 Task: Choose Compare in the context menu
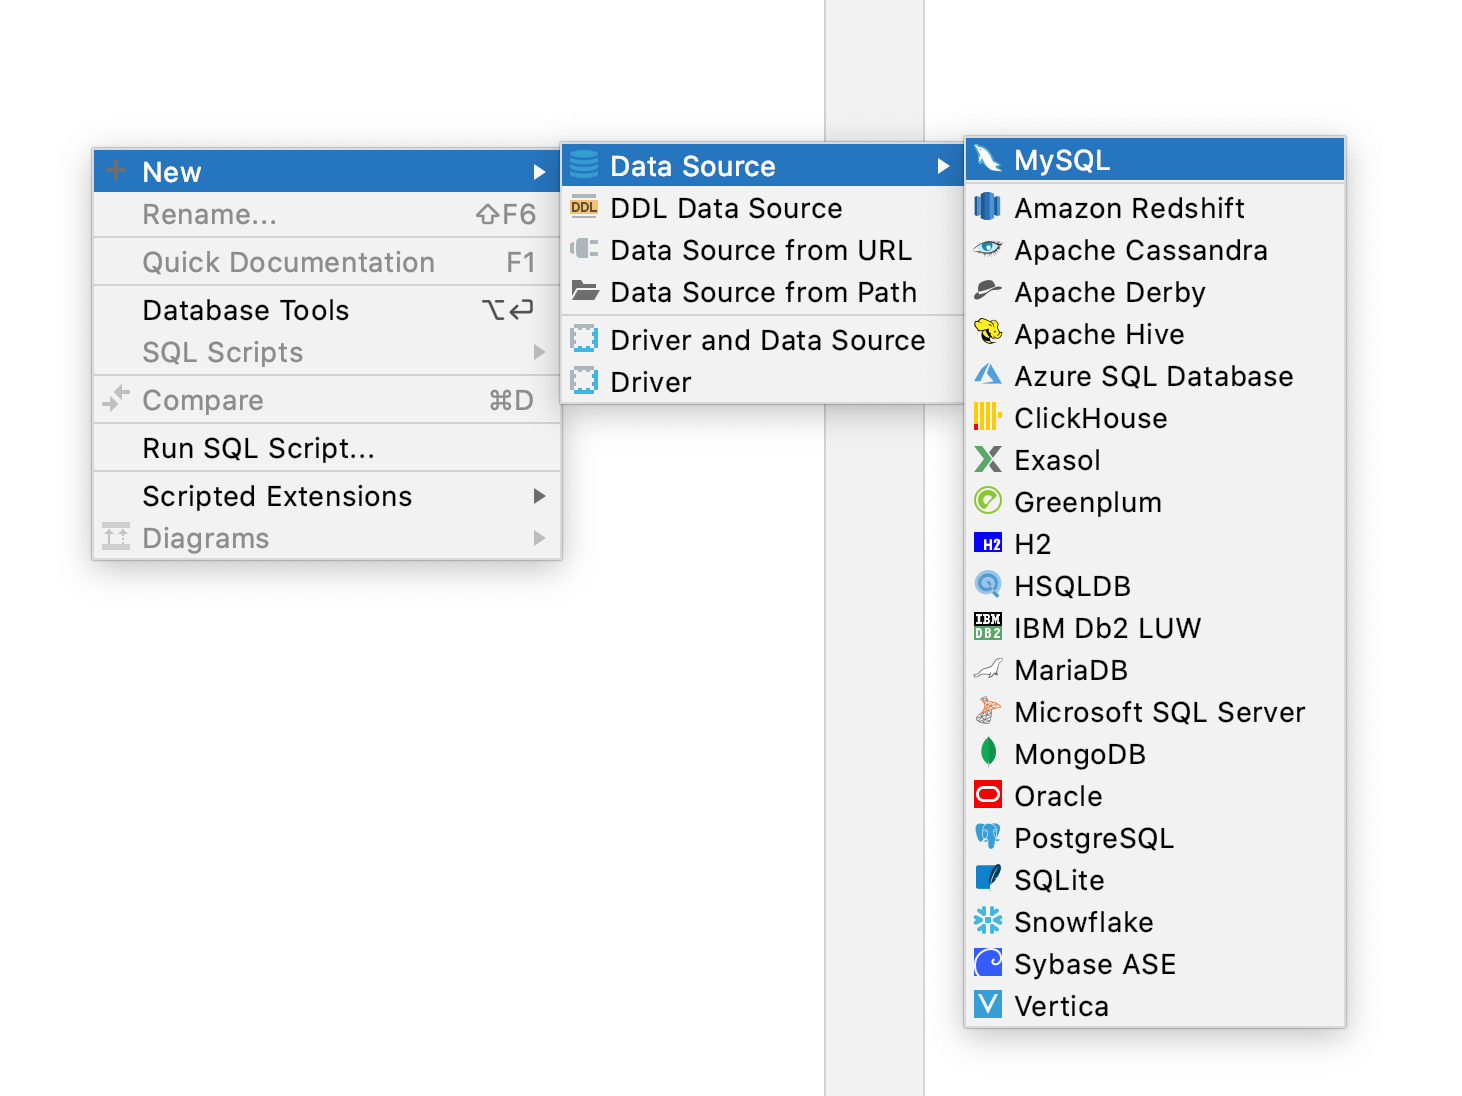tap(327, 400)
